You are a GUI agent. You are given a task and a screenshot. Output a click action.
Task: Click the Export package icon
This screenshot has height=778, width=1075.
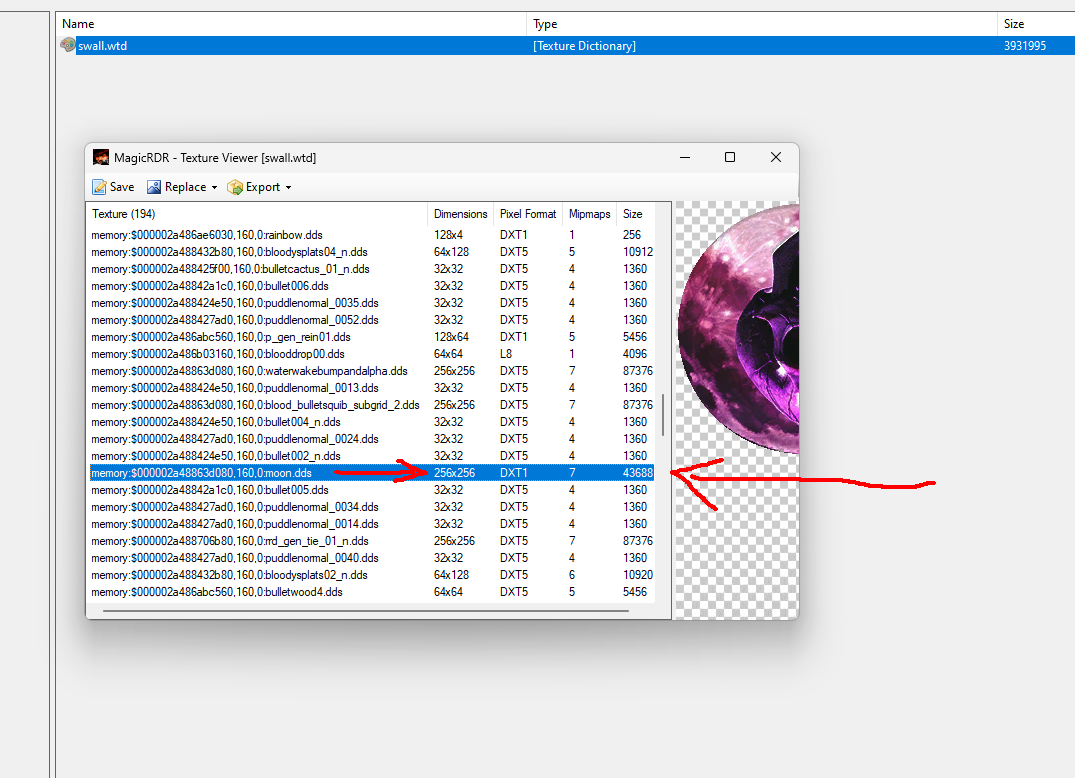tap(235, 187)
